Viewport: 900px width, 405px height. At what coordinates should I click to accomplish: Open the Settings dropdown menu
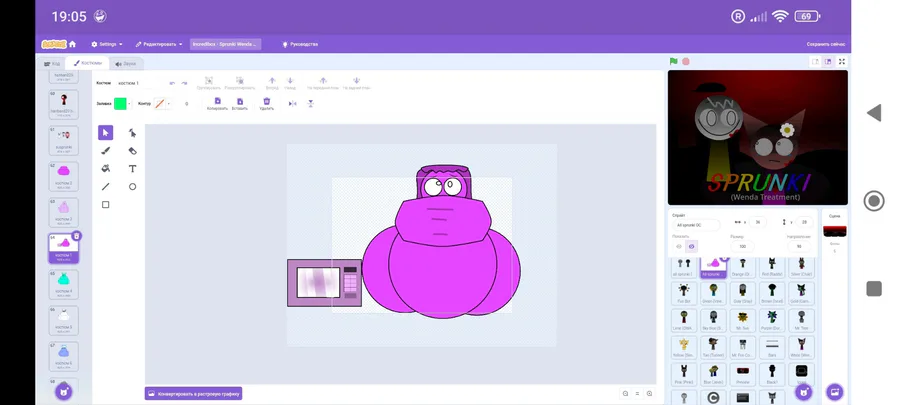point(107,44)
